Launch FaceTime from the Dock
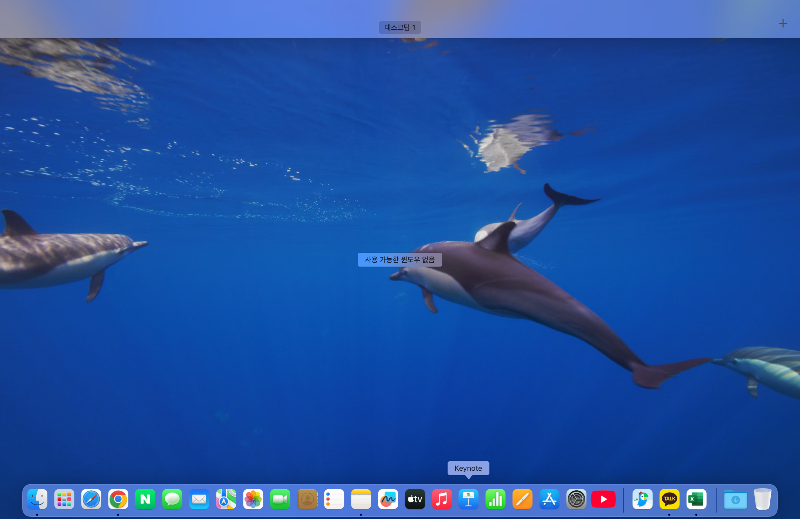The width and height of the screenshot is (800, 519). pos(280,499)
